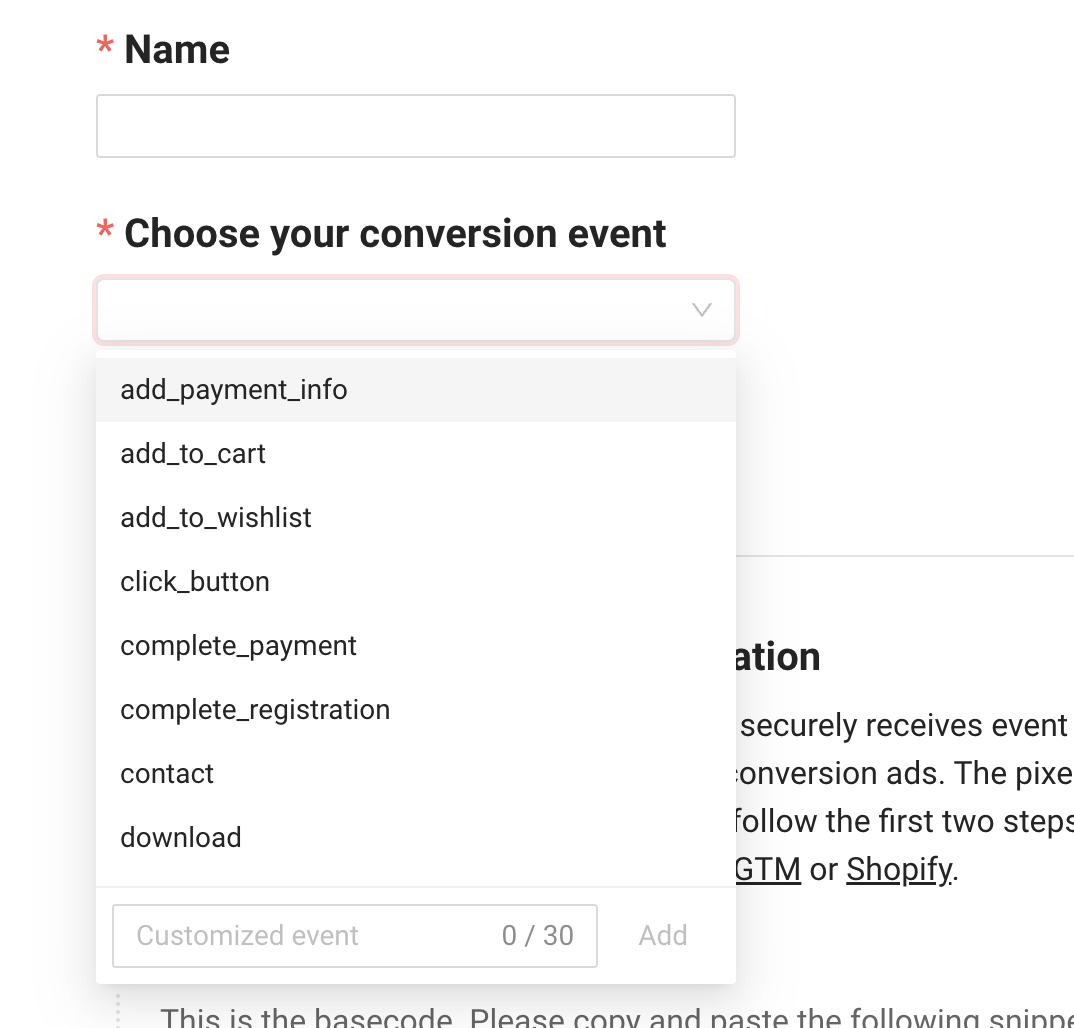Click the Name field label

click(x=177, y=49)
